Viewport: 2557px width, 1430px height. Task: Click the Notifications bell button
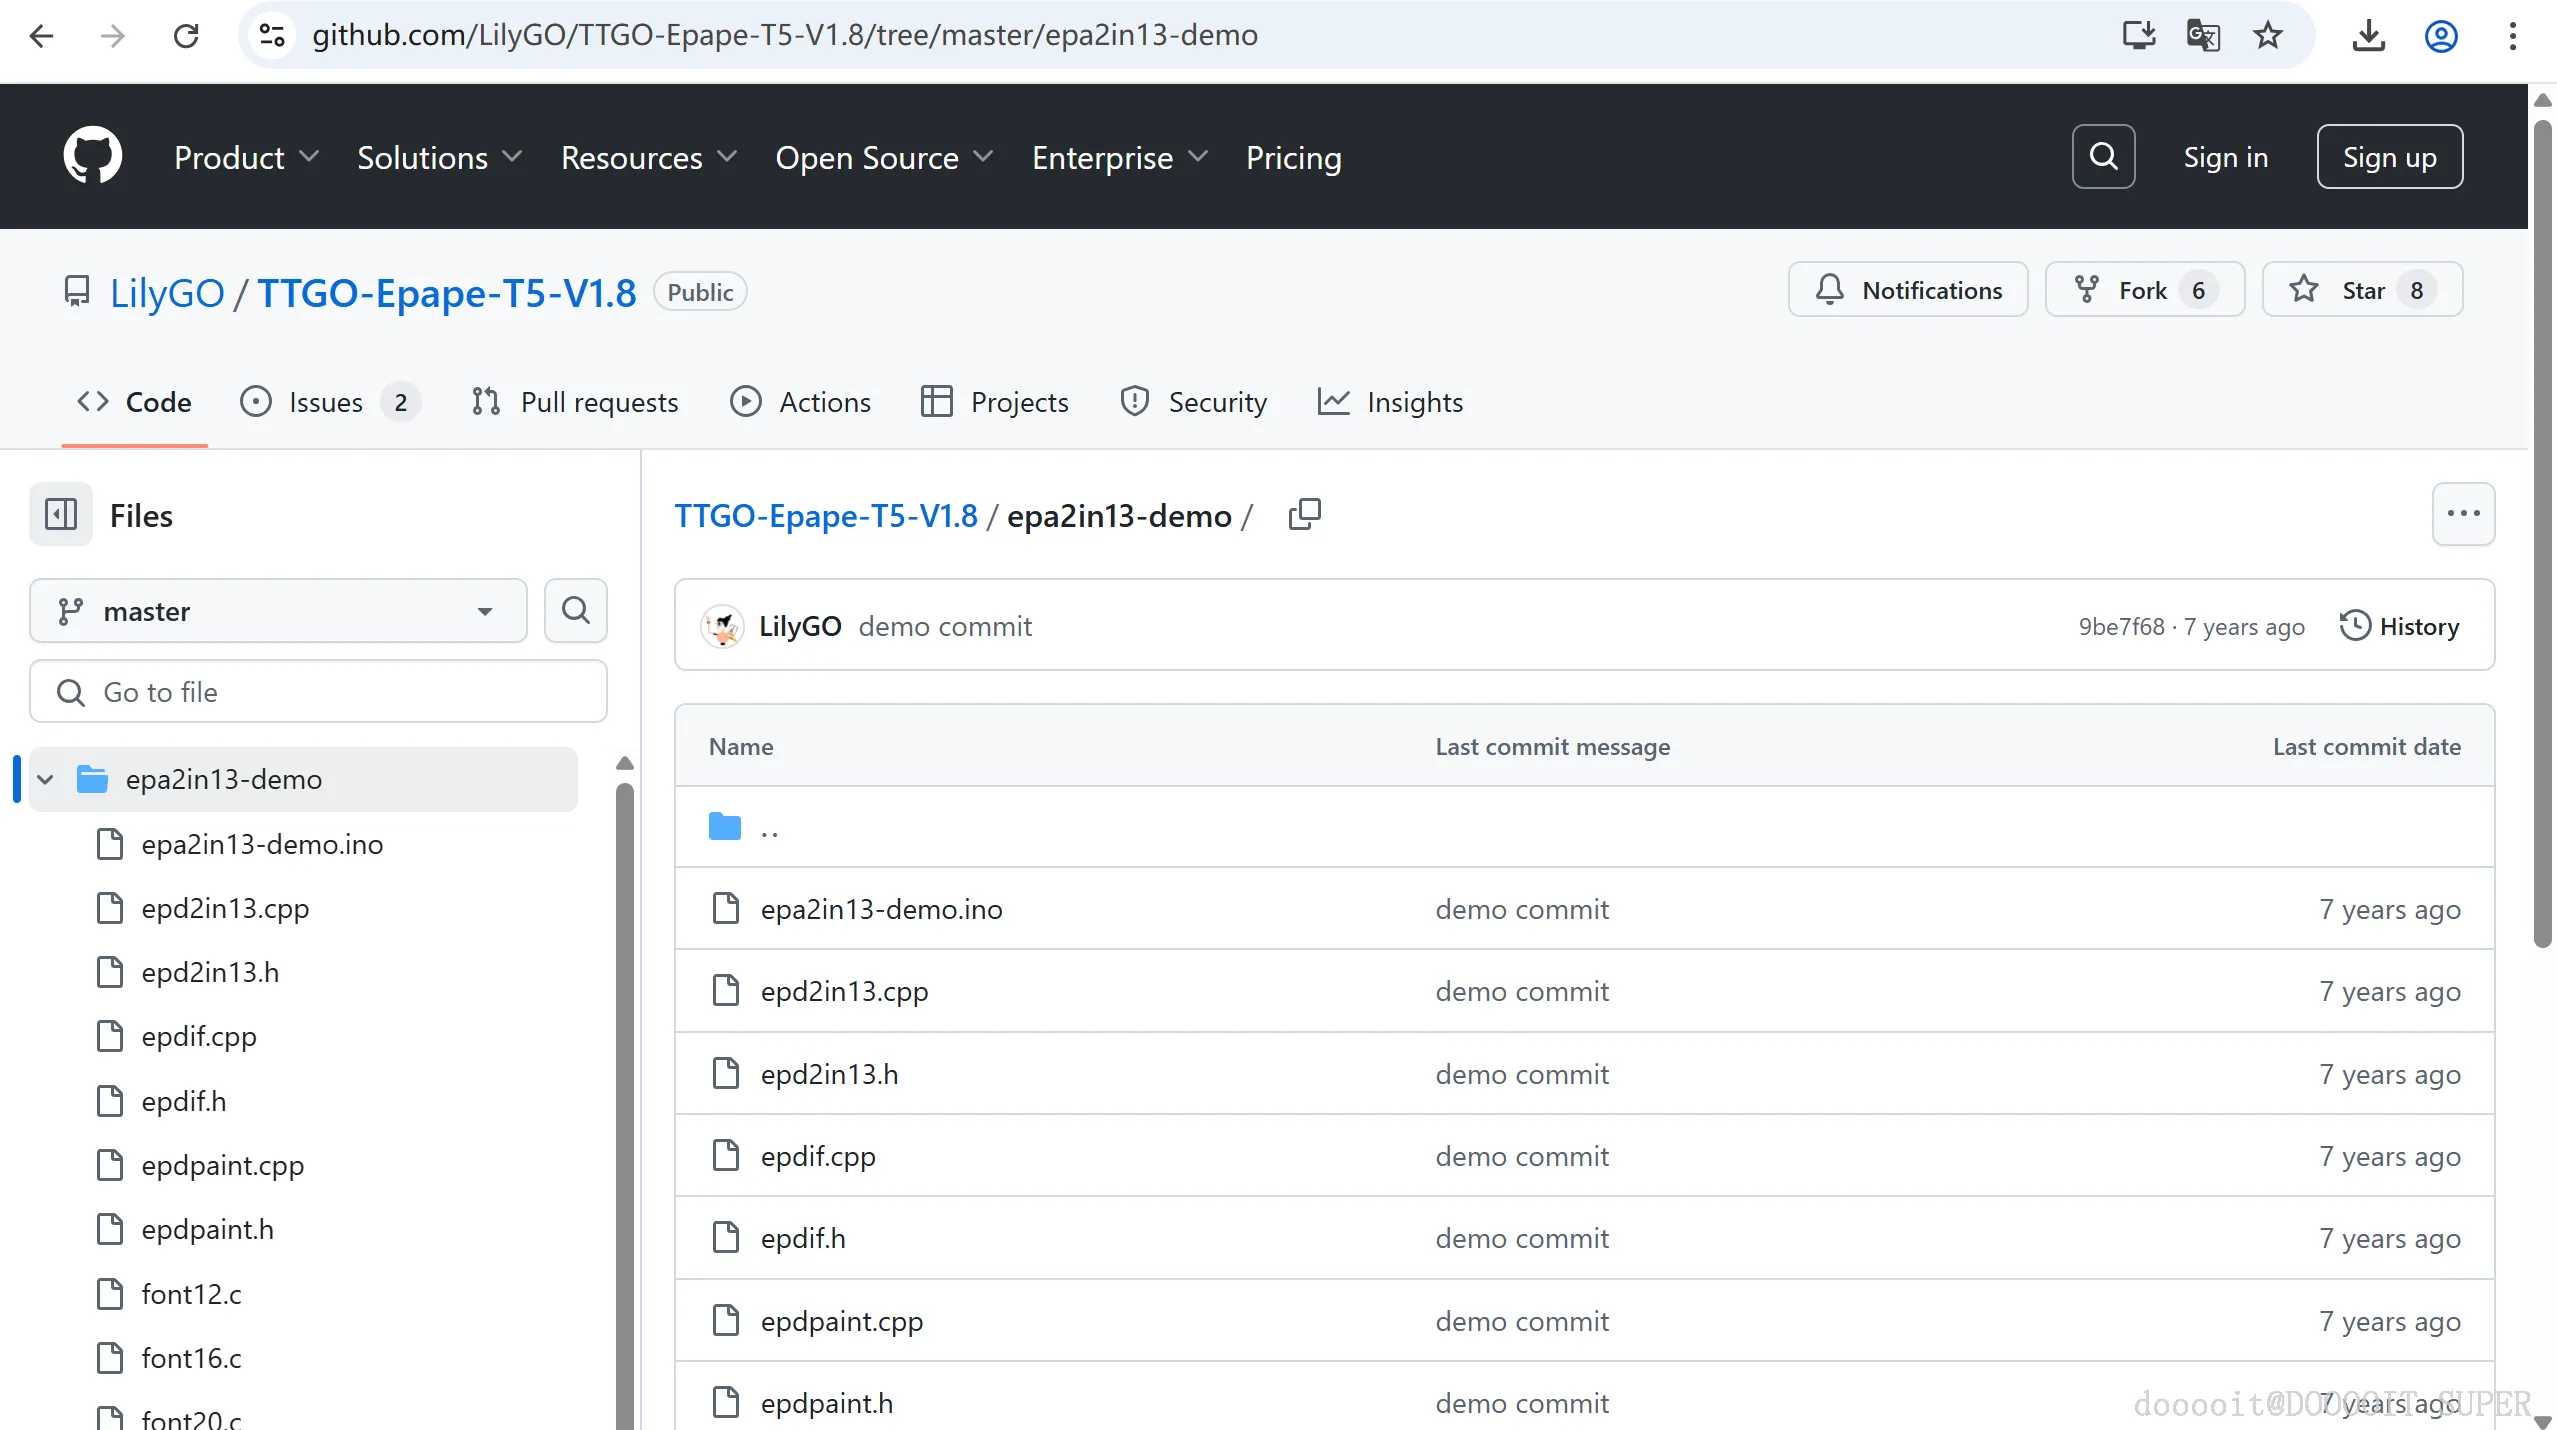point(1907,290)
